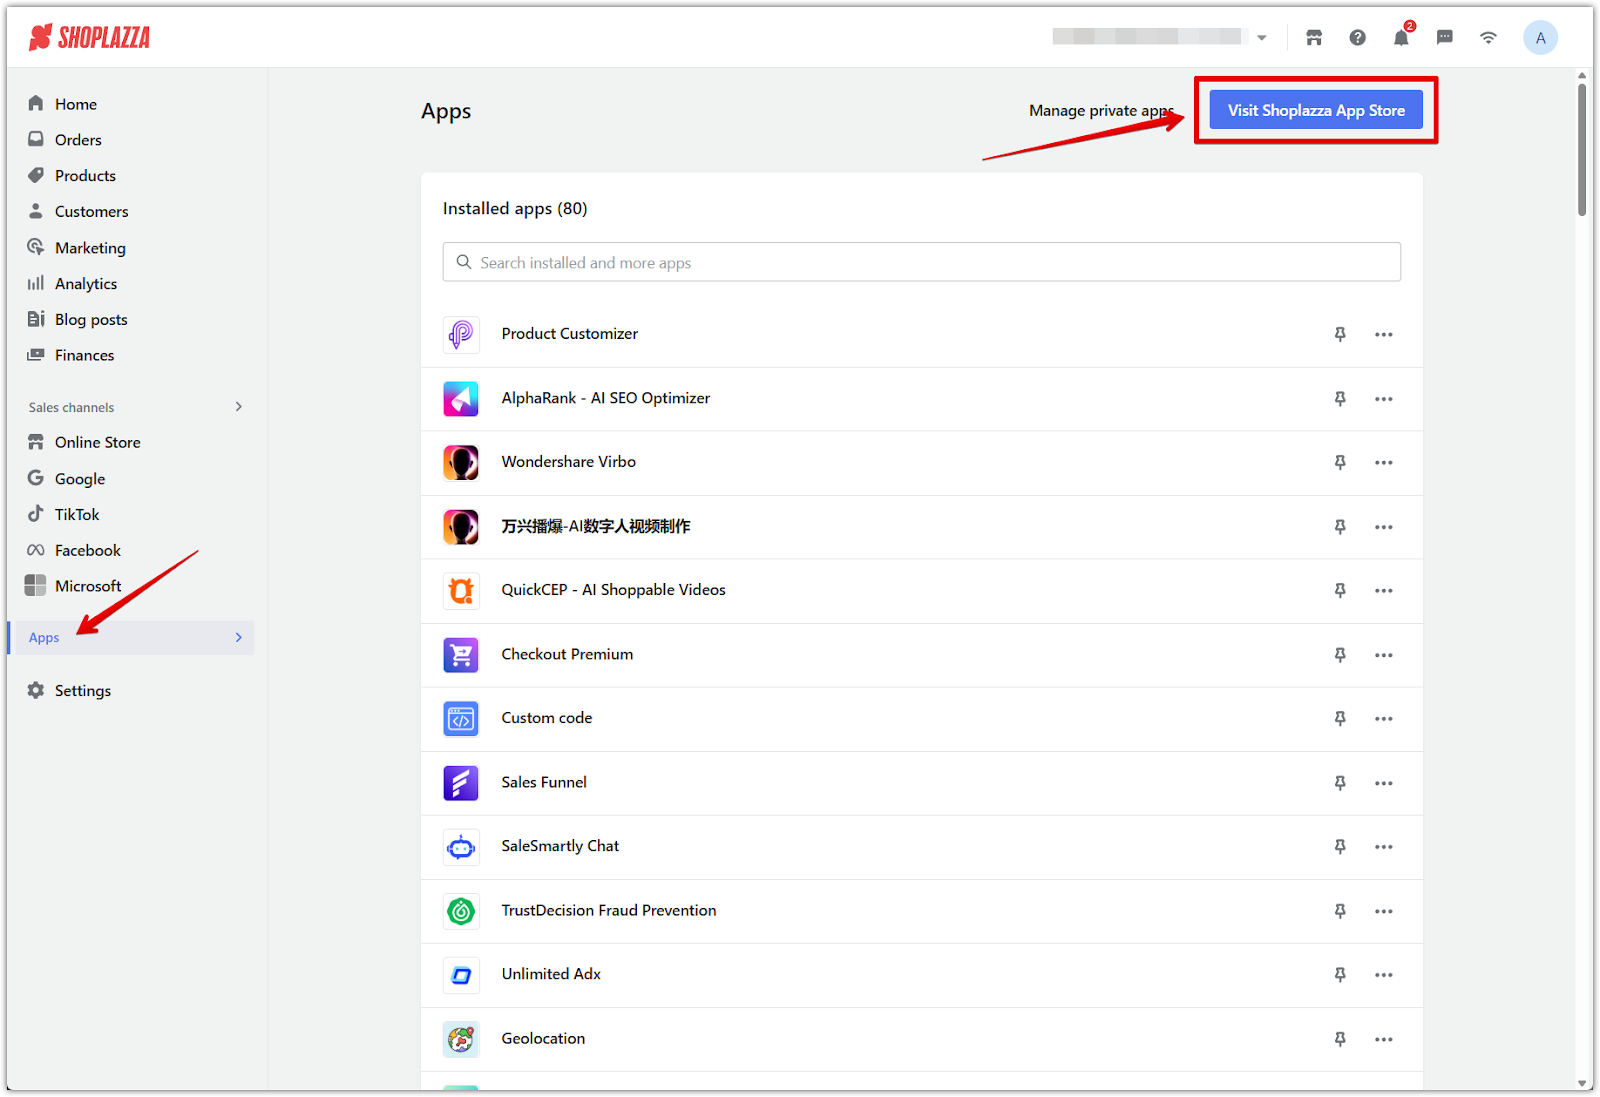Open the Unlimited Adx app icon
Image resolution: width=1600 pixels, height=1097 pixels.
[x=461, y=975]
